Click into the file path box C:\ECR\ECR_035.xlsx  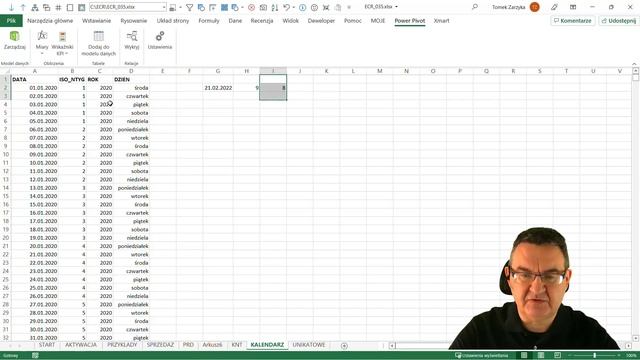125,7
